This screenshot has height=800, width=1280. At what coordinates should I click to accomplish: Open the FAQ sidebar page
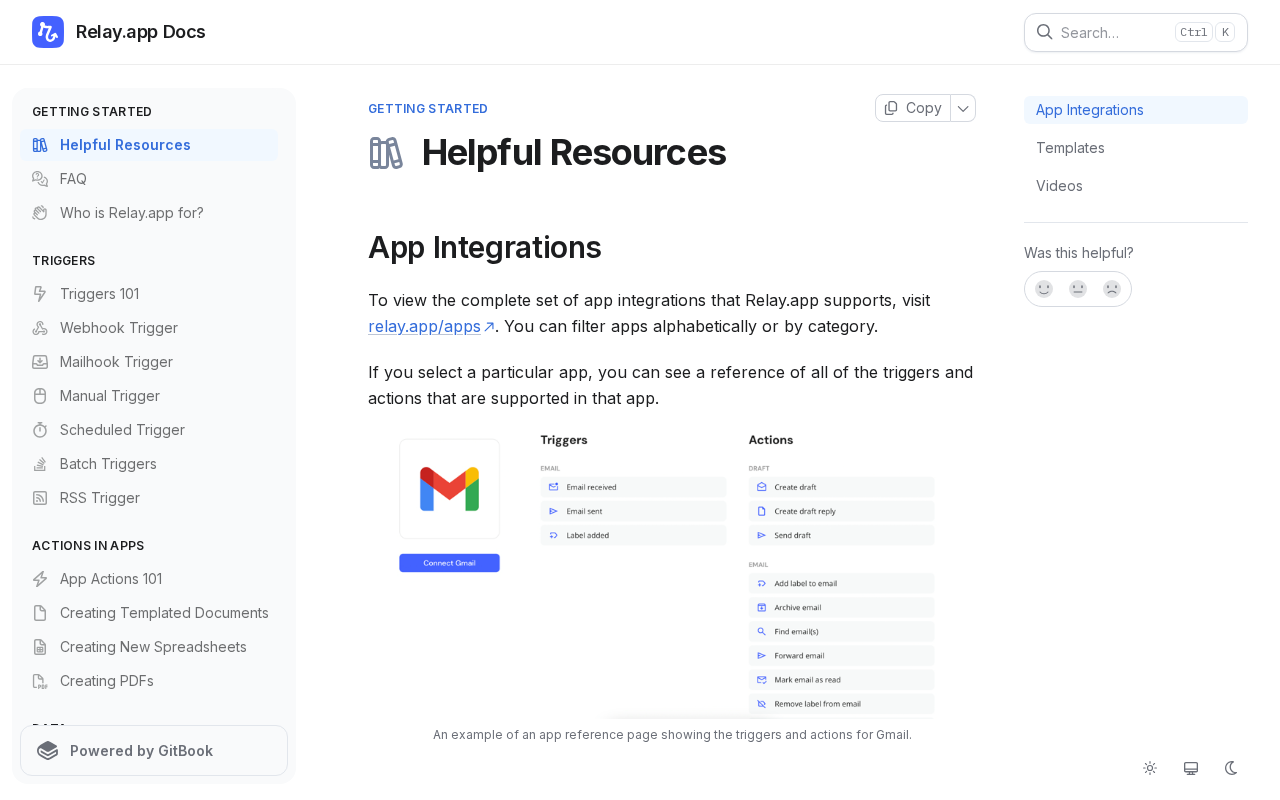[x=149, y=179]
